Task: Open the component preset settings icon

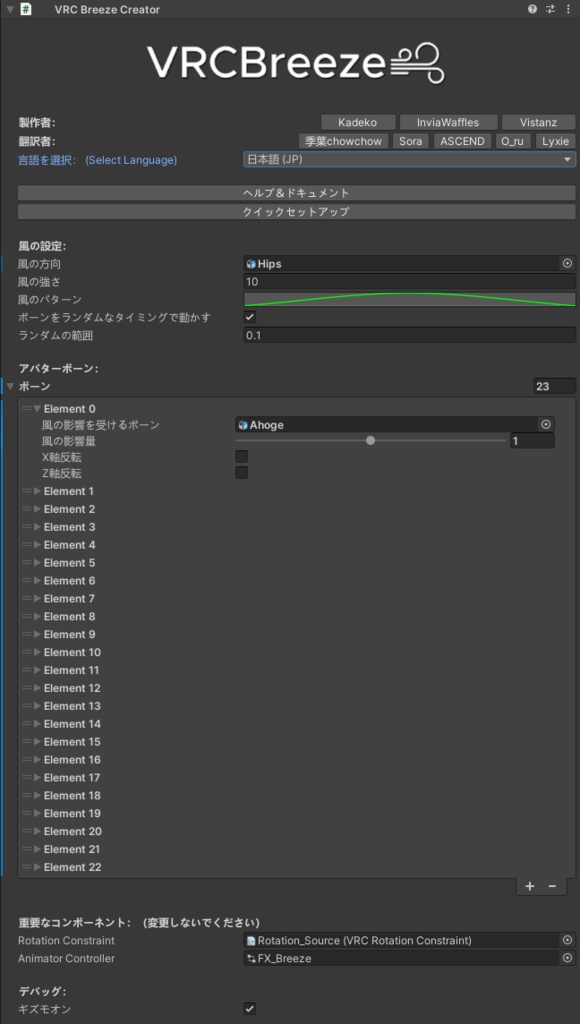Action: [x=550, y=9]
